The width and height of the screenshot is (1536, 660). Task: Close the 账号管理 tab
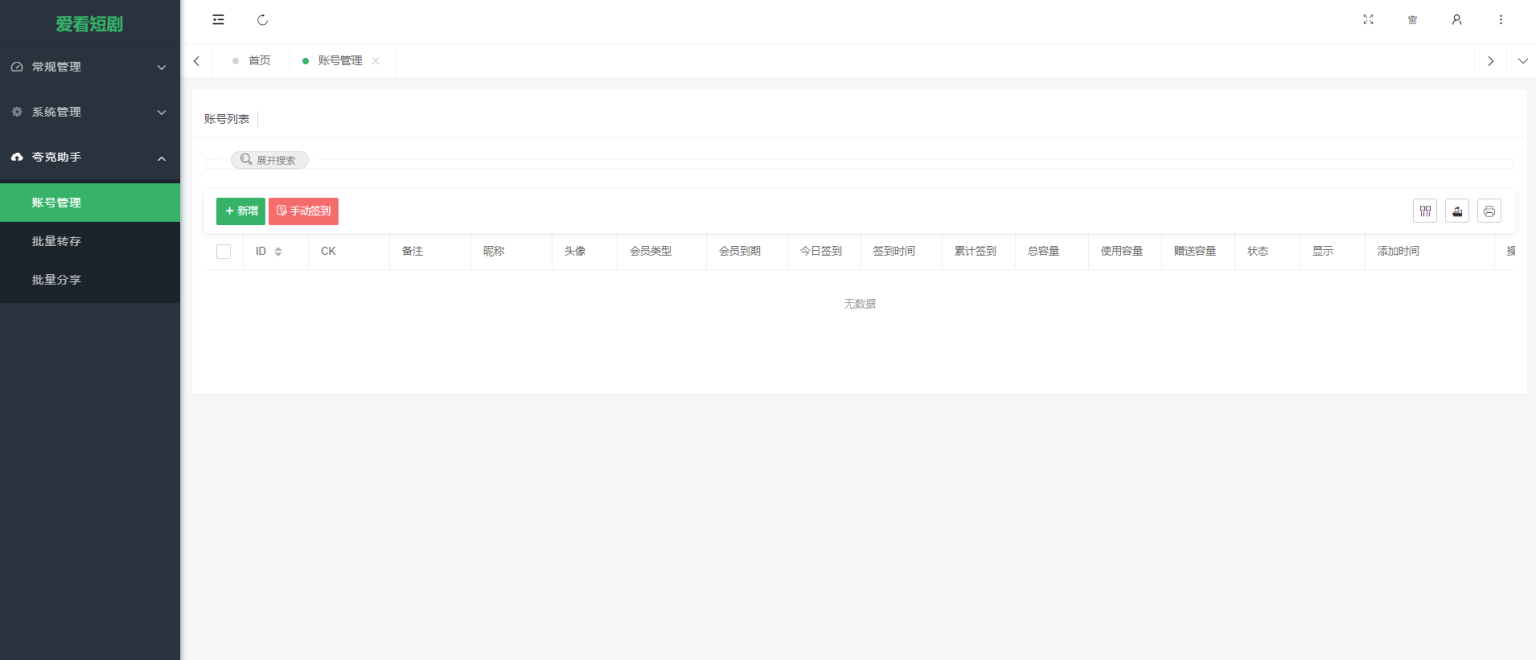(376, 61)
